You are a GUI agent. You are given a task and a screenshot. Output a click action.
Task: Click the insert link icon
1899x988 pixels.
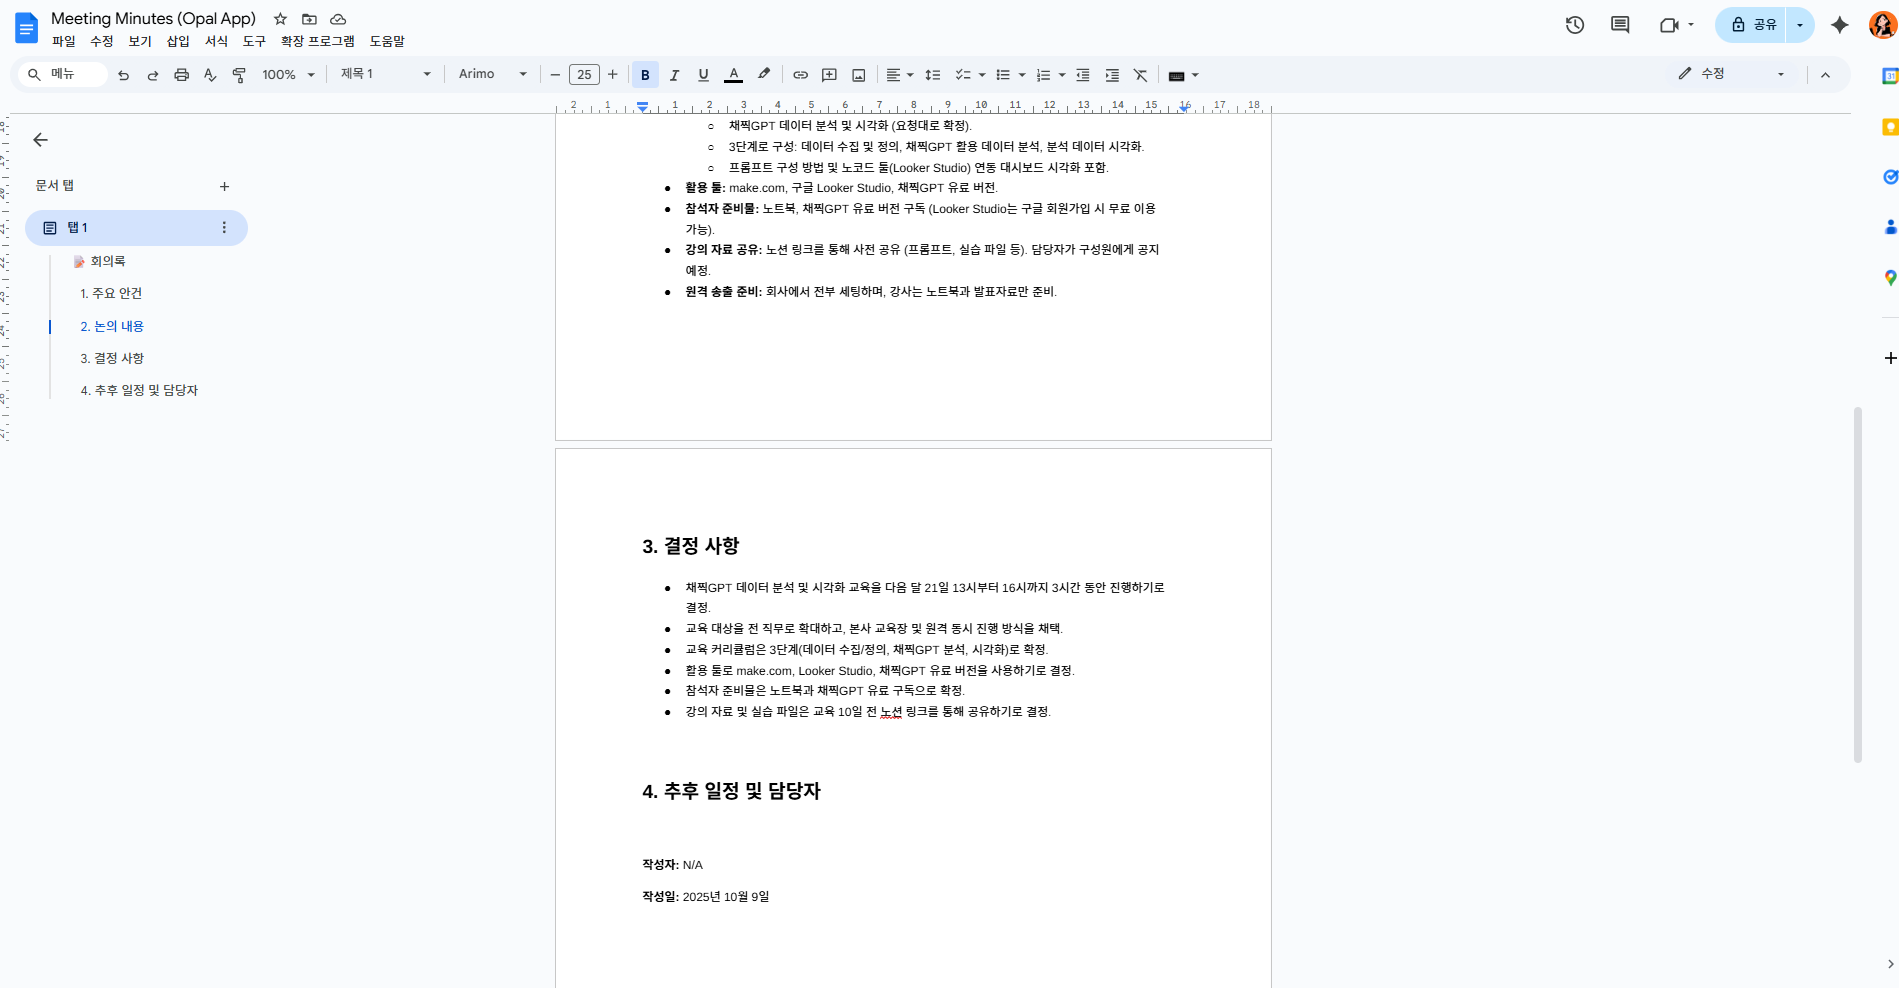tap(800, 75)
